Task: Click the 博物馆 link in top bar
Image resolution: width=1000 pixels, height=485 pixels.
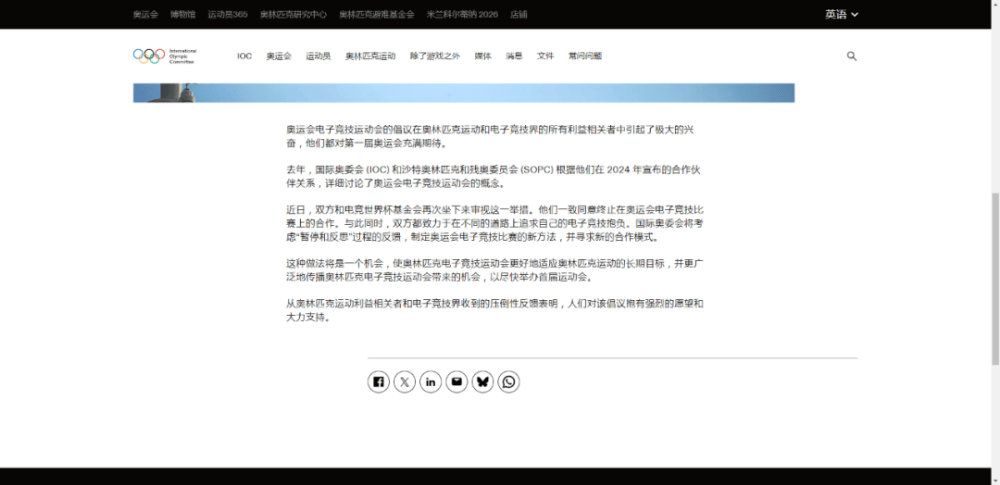Action: pos(182,14)
